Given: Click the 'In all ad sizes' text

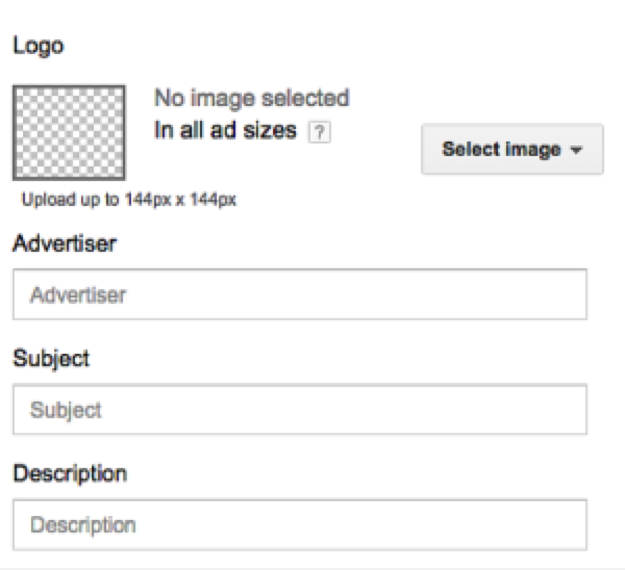Looking at the screenshot, I should pyautogui.click(x=225, y=131).
